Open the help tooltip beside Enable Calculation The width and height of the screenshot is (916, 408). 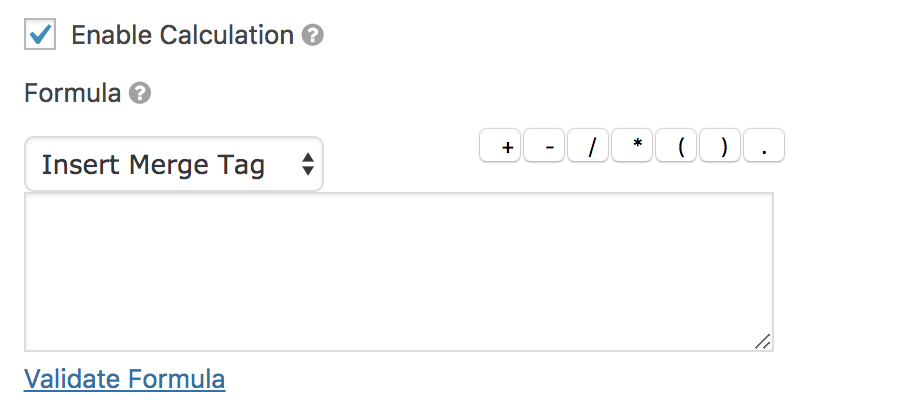pyautogui.click(x=313, y=35)
